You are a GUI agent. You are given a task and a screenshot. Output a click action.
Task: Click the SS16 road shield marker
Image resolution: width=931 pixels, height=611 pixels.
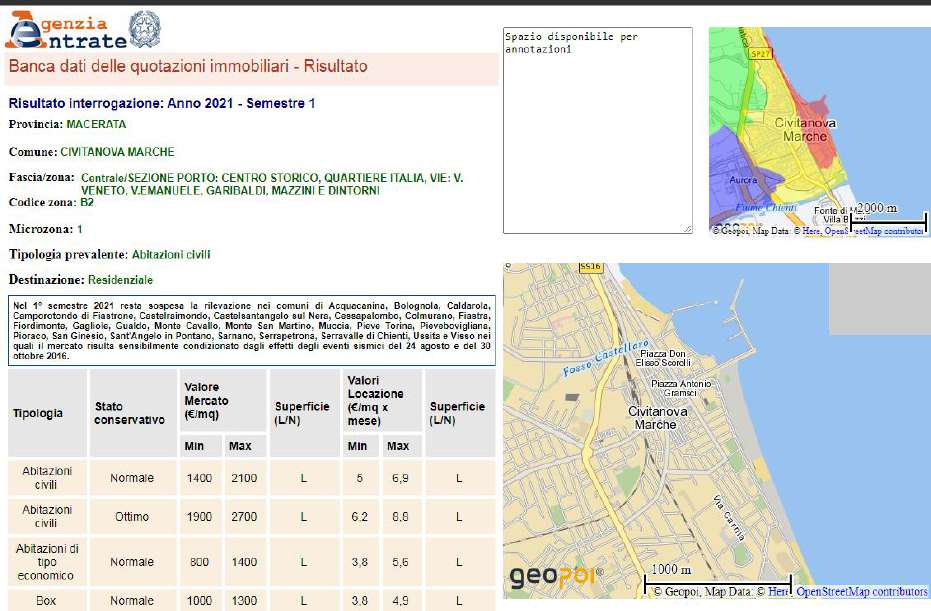[x=591, y=267]
